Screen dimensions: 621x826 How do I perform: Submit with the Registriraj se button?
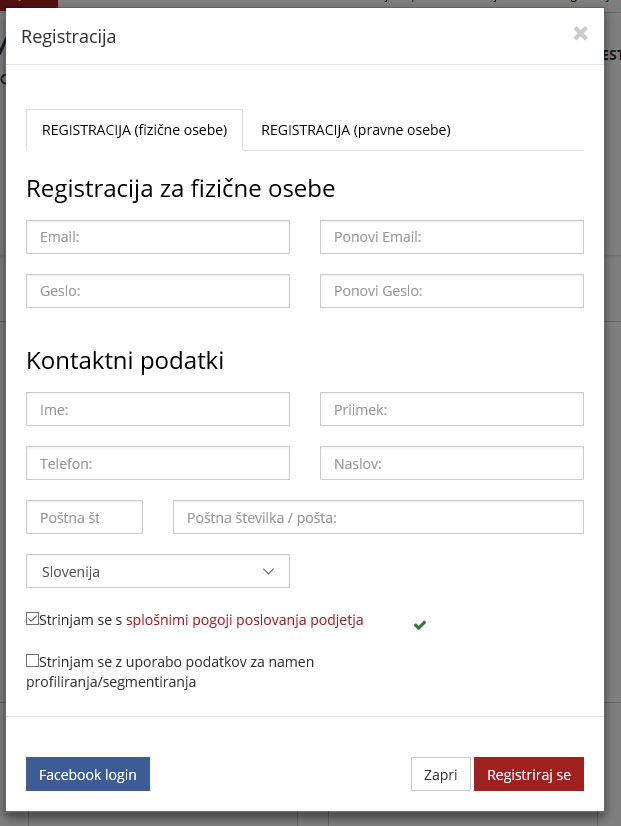[x=529, y=774]
